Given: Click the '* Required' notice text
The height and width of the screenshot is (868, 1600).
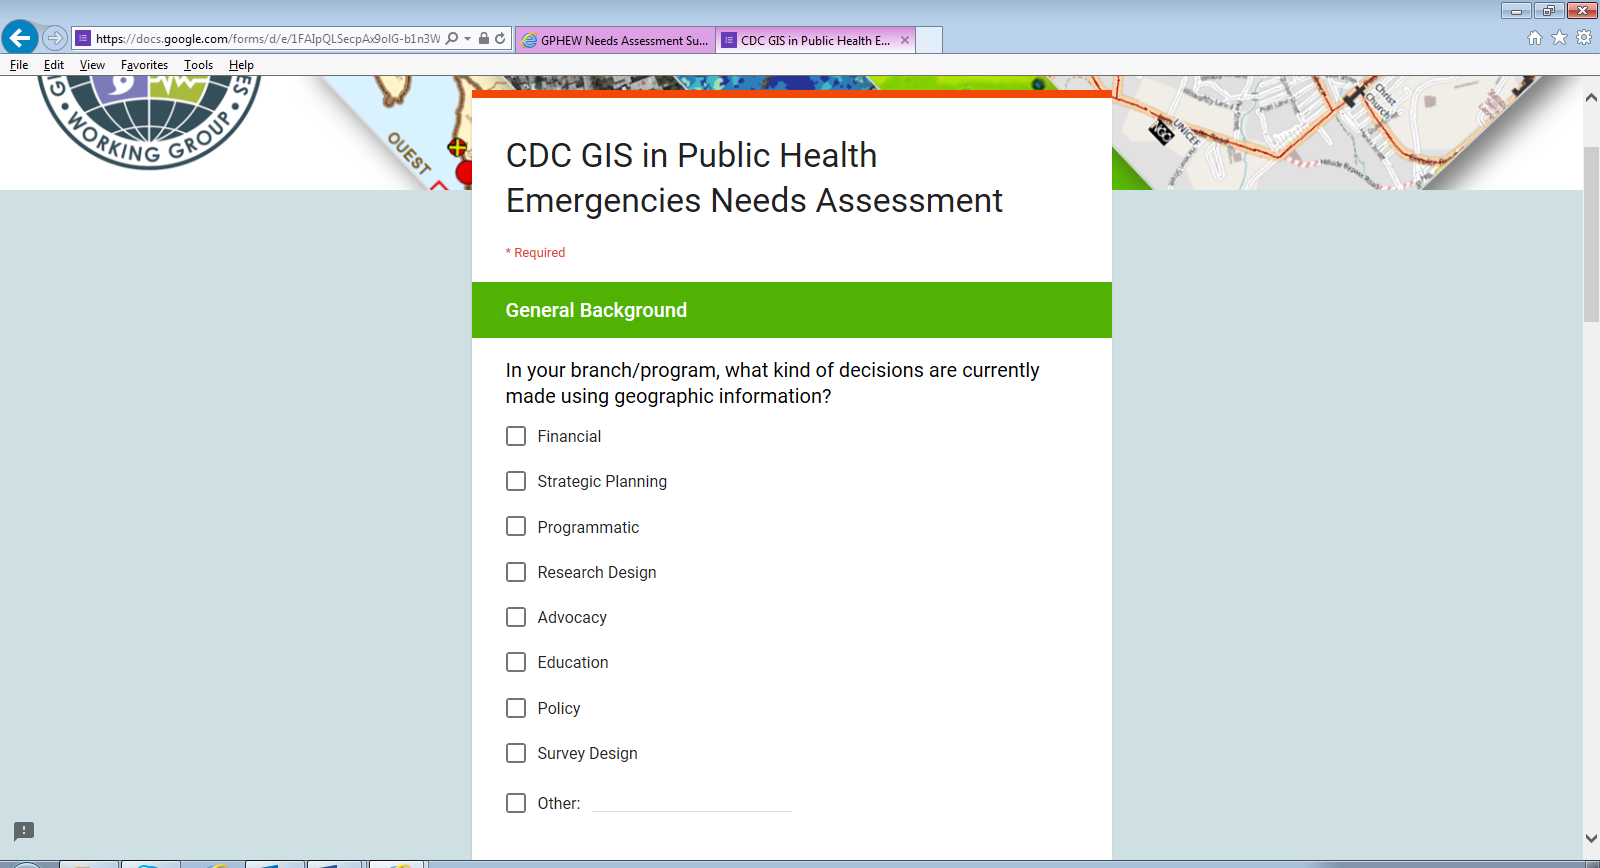Looking at the screenshot, I should pyautogui.click(x=535, y=253).
